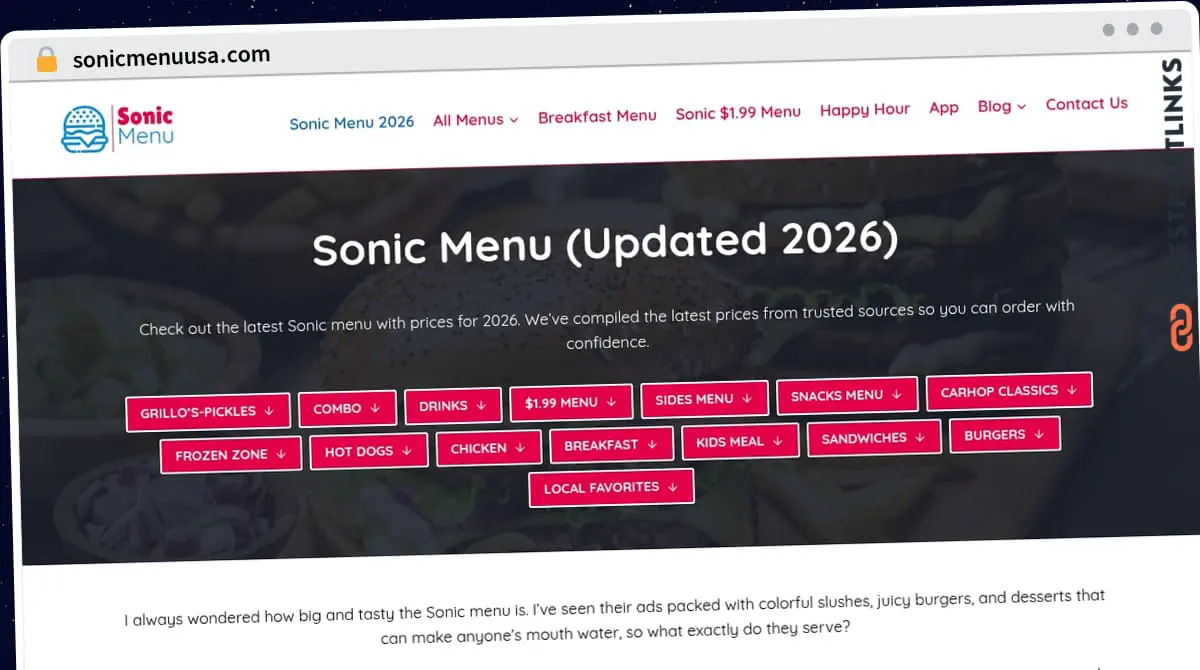Click the Sonic Menu burger logo
The height and width of the screenshot is (670, 1200).
coord(117,129)
